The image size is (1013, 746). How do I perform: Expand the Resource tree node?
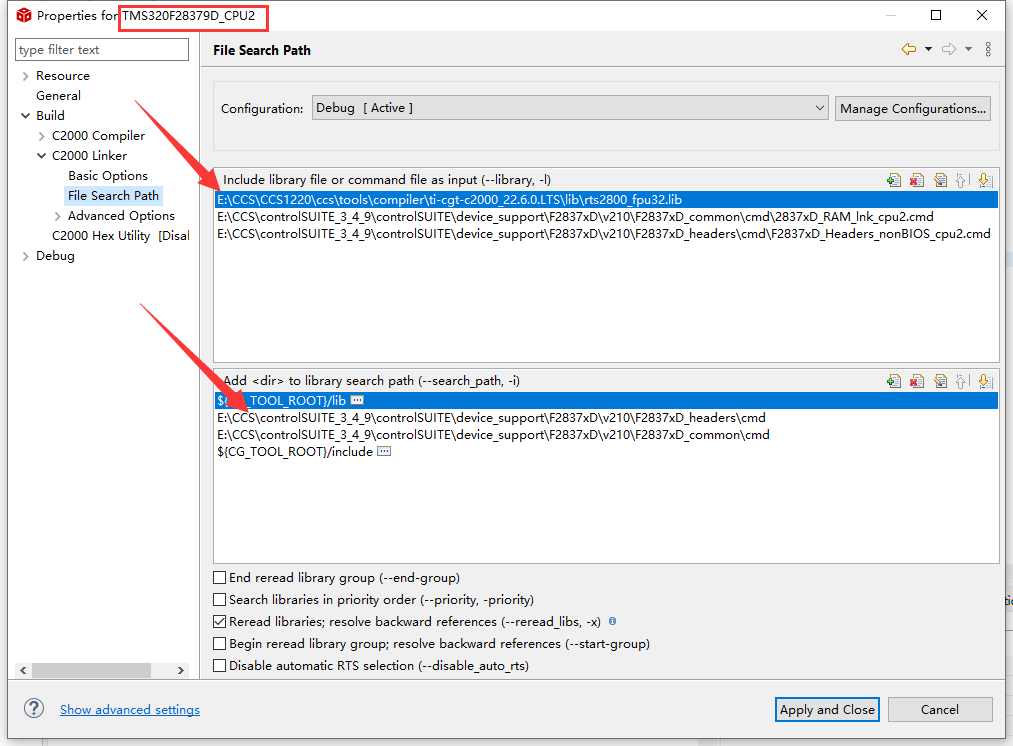[x=25, y=76]
